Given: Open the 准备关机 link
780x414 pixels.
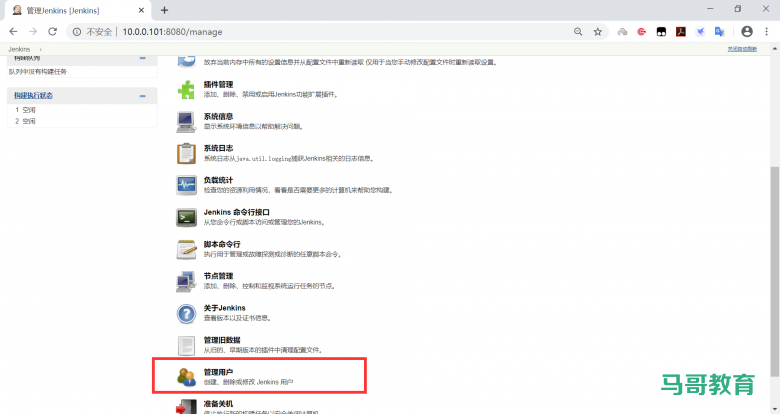Looking at the screenshot, I should coord(218,404).
